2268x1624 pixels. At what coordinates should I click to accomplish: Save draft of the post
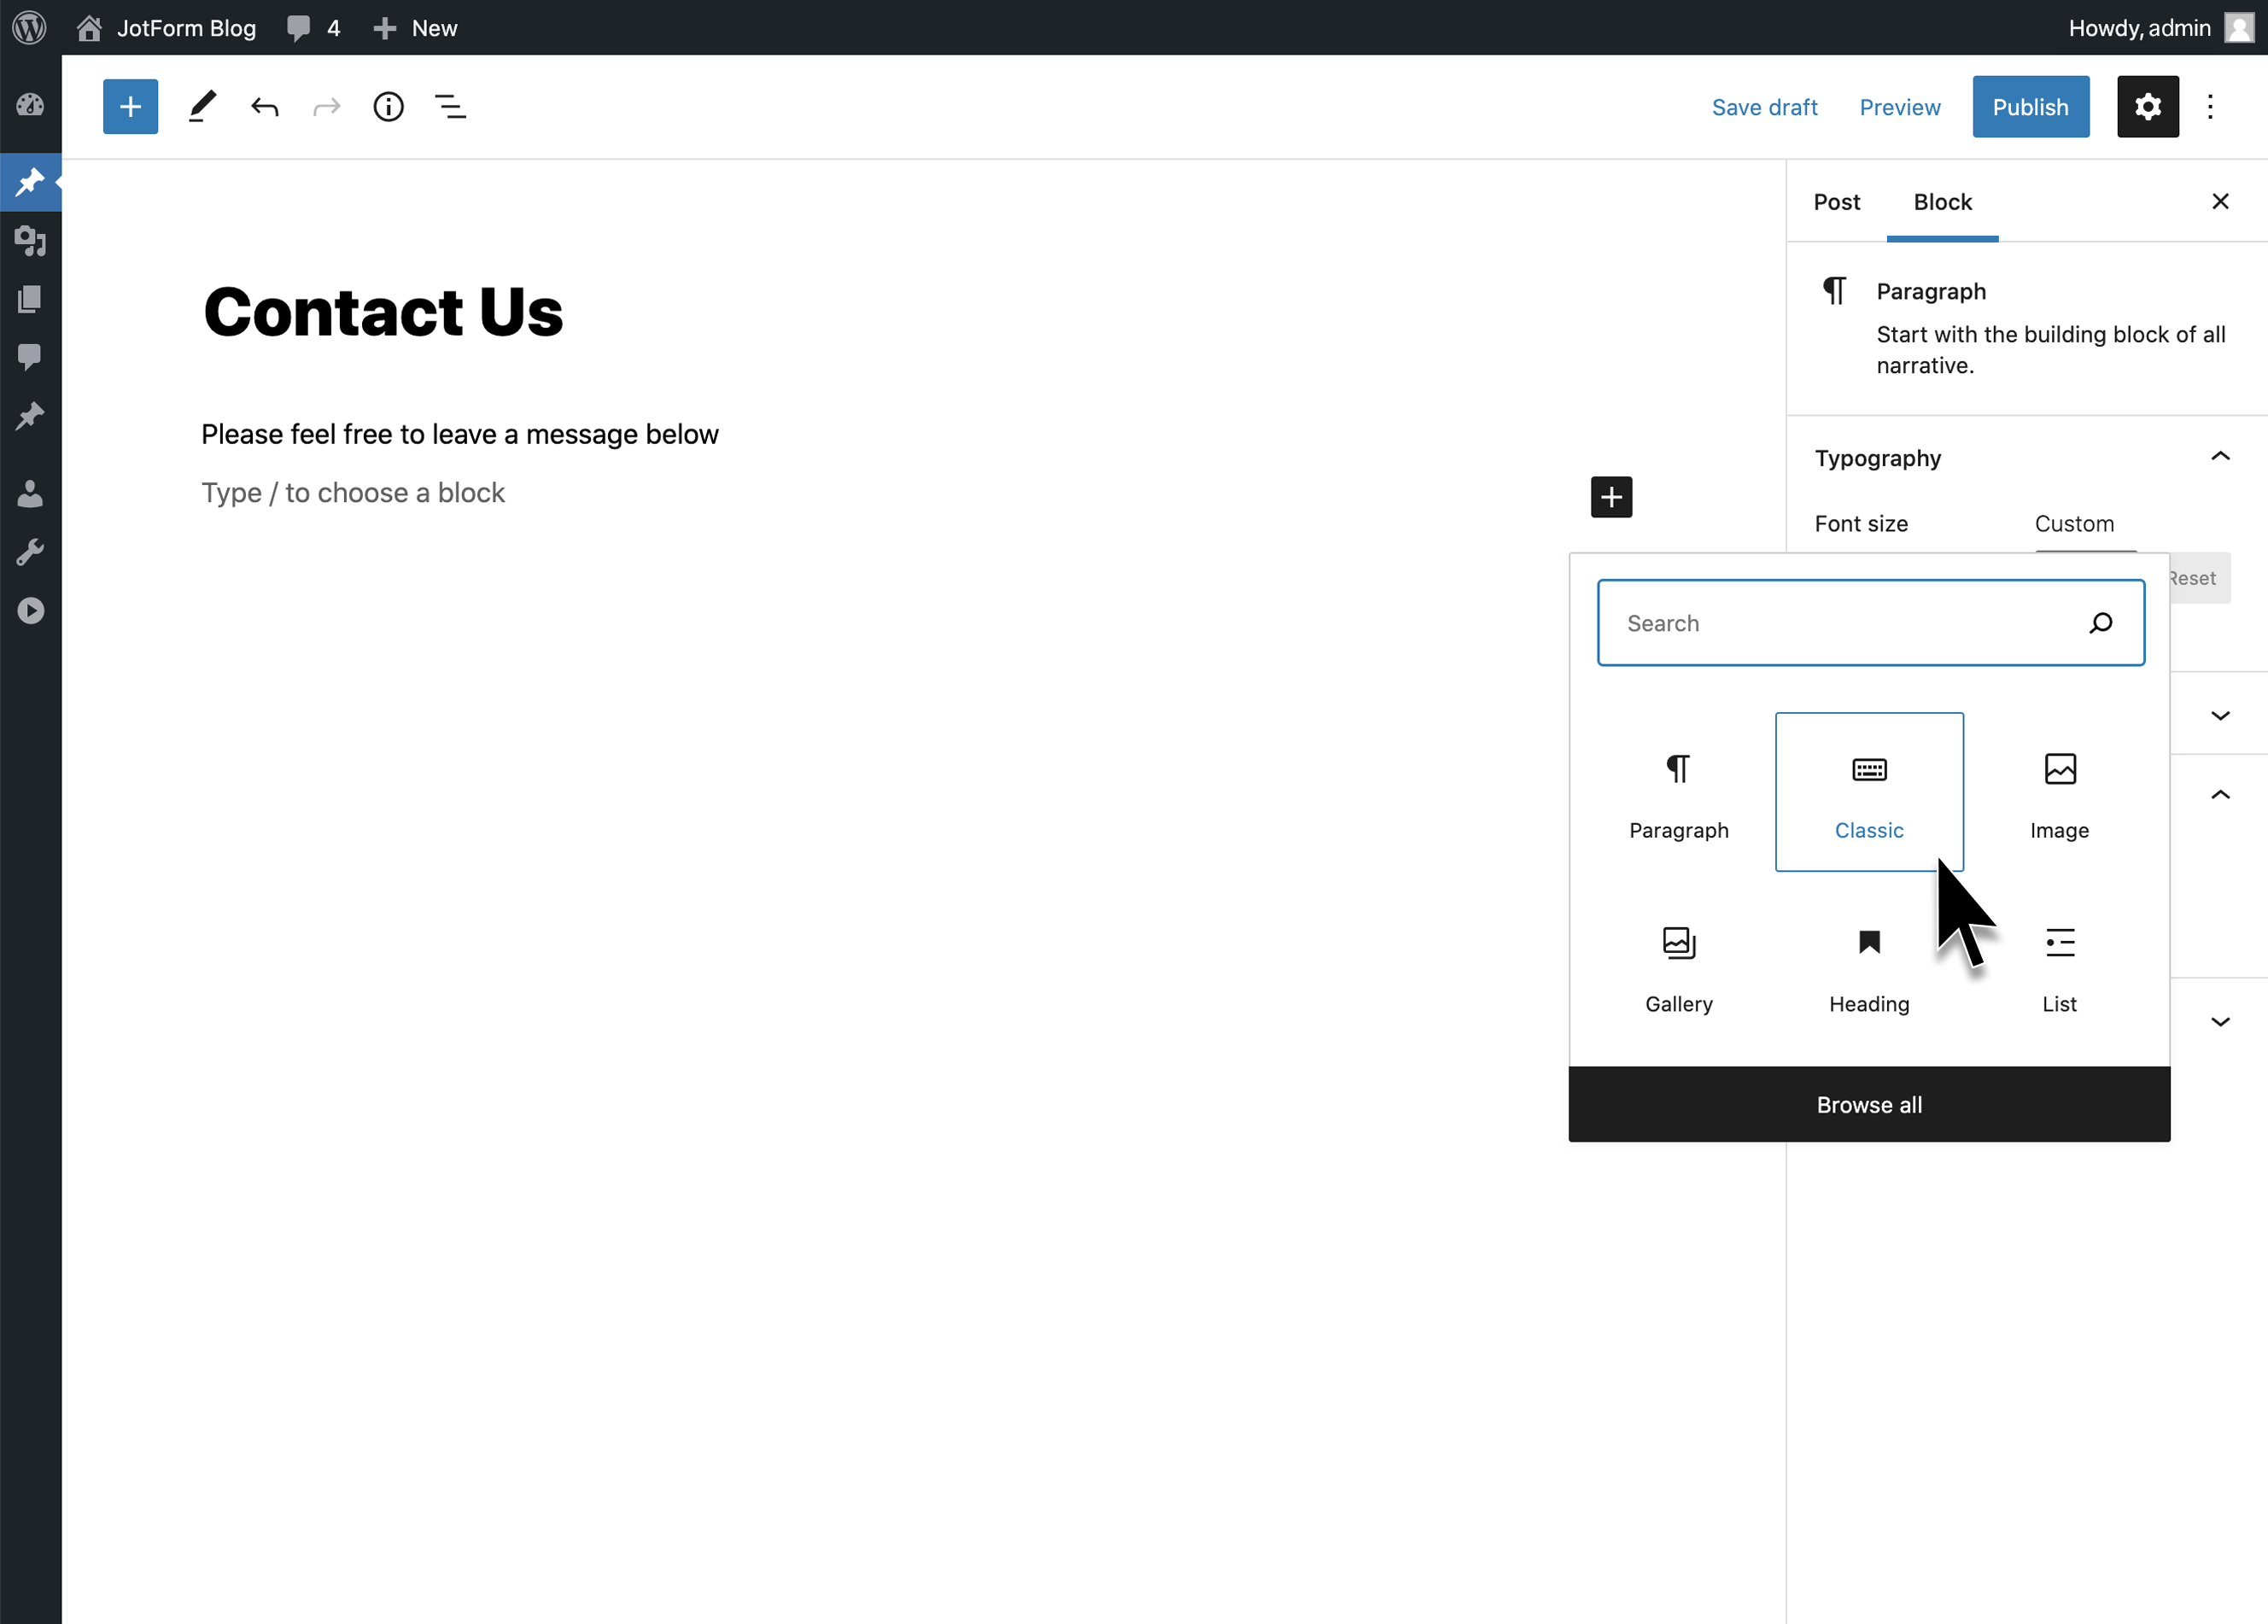click(1764, 107)
